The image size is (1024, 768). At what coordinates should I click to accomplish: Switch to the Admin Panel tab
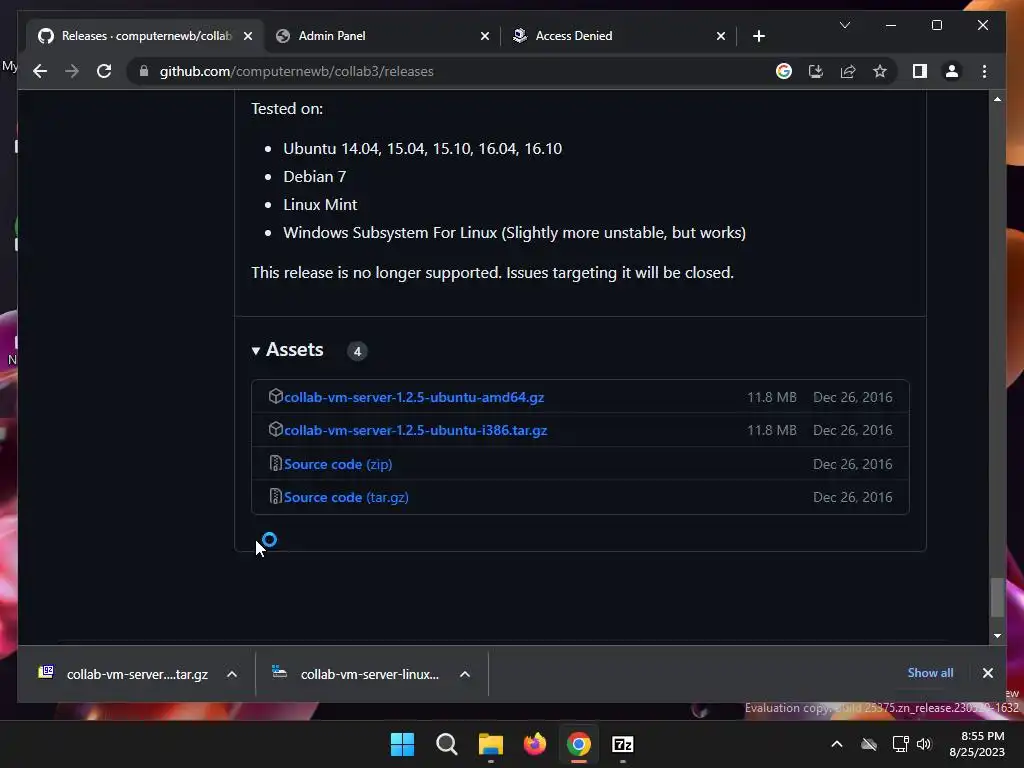[x=382, y=36]
